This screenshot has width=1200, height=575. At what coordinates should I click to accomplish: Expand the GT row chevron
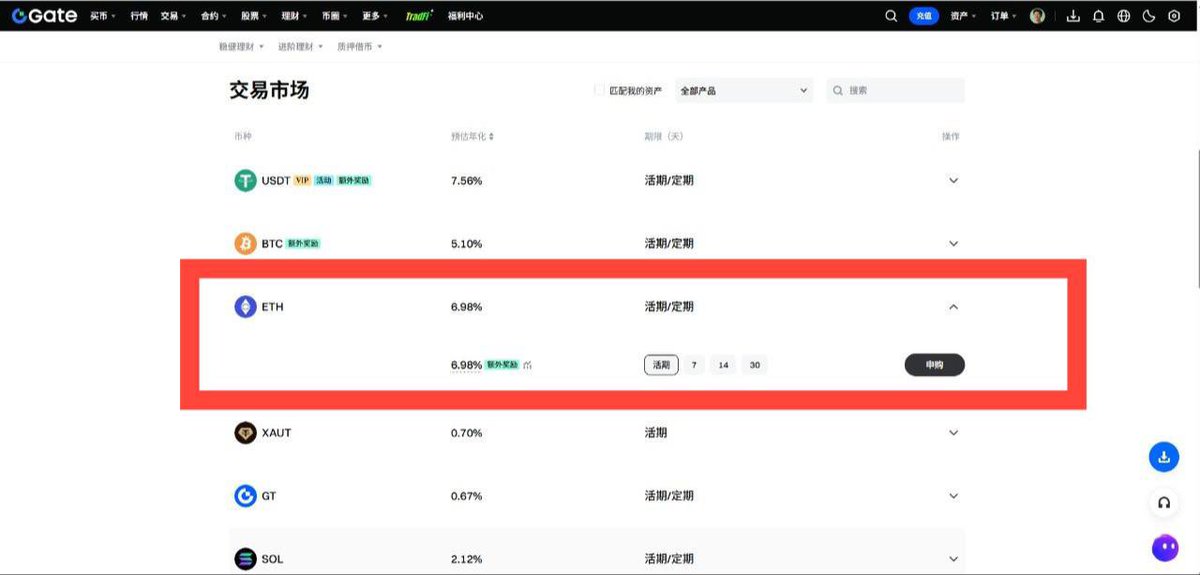(x=953, y=496)
